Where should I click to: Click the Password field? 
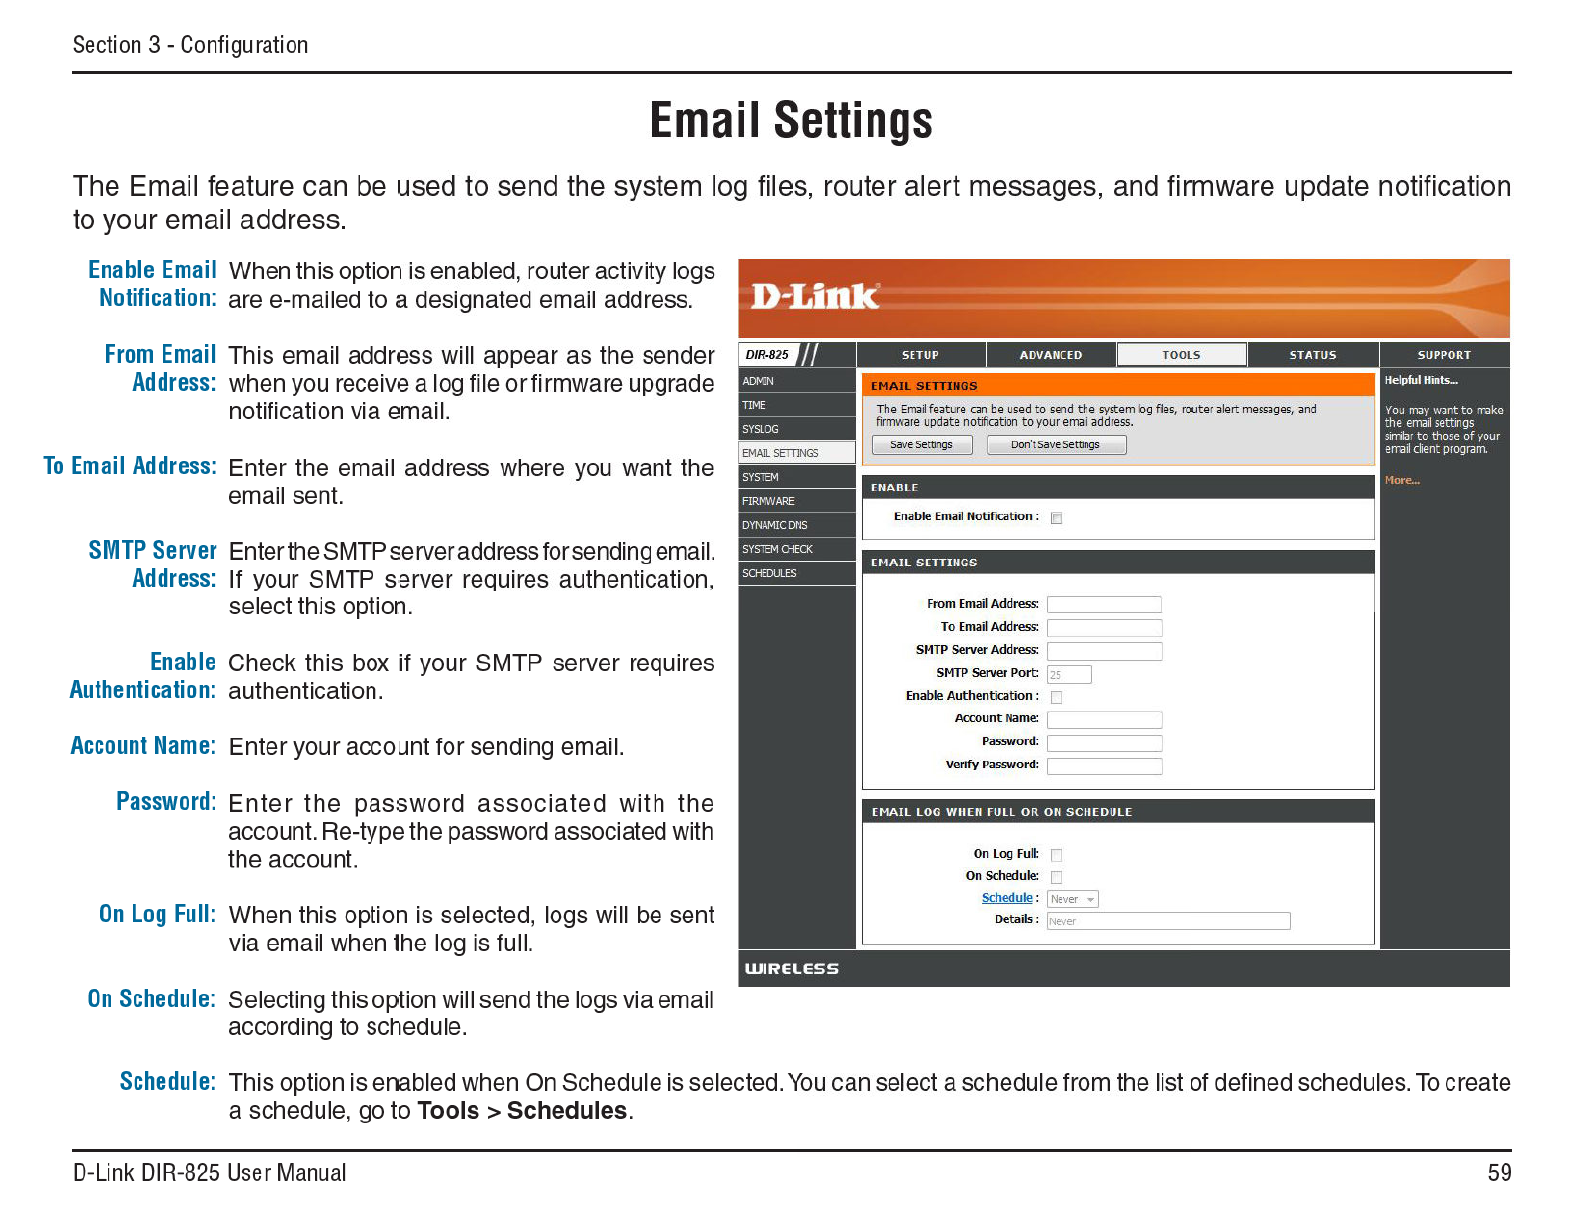(1104, 742)
